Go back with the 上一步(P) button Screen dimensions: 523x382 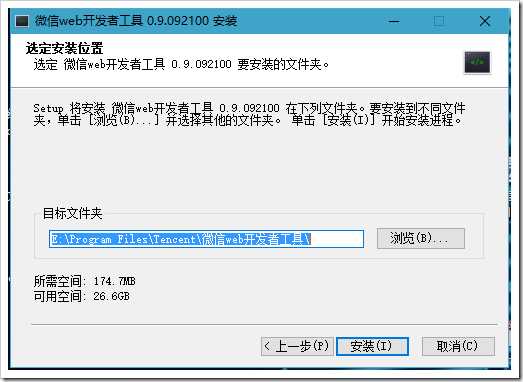click(297, 346)
